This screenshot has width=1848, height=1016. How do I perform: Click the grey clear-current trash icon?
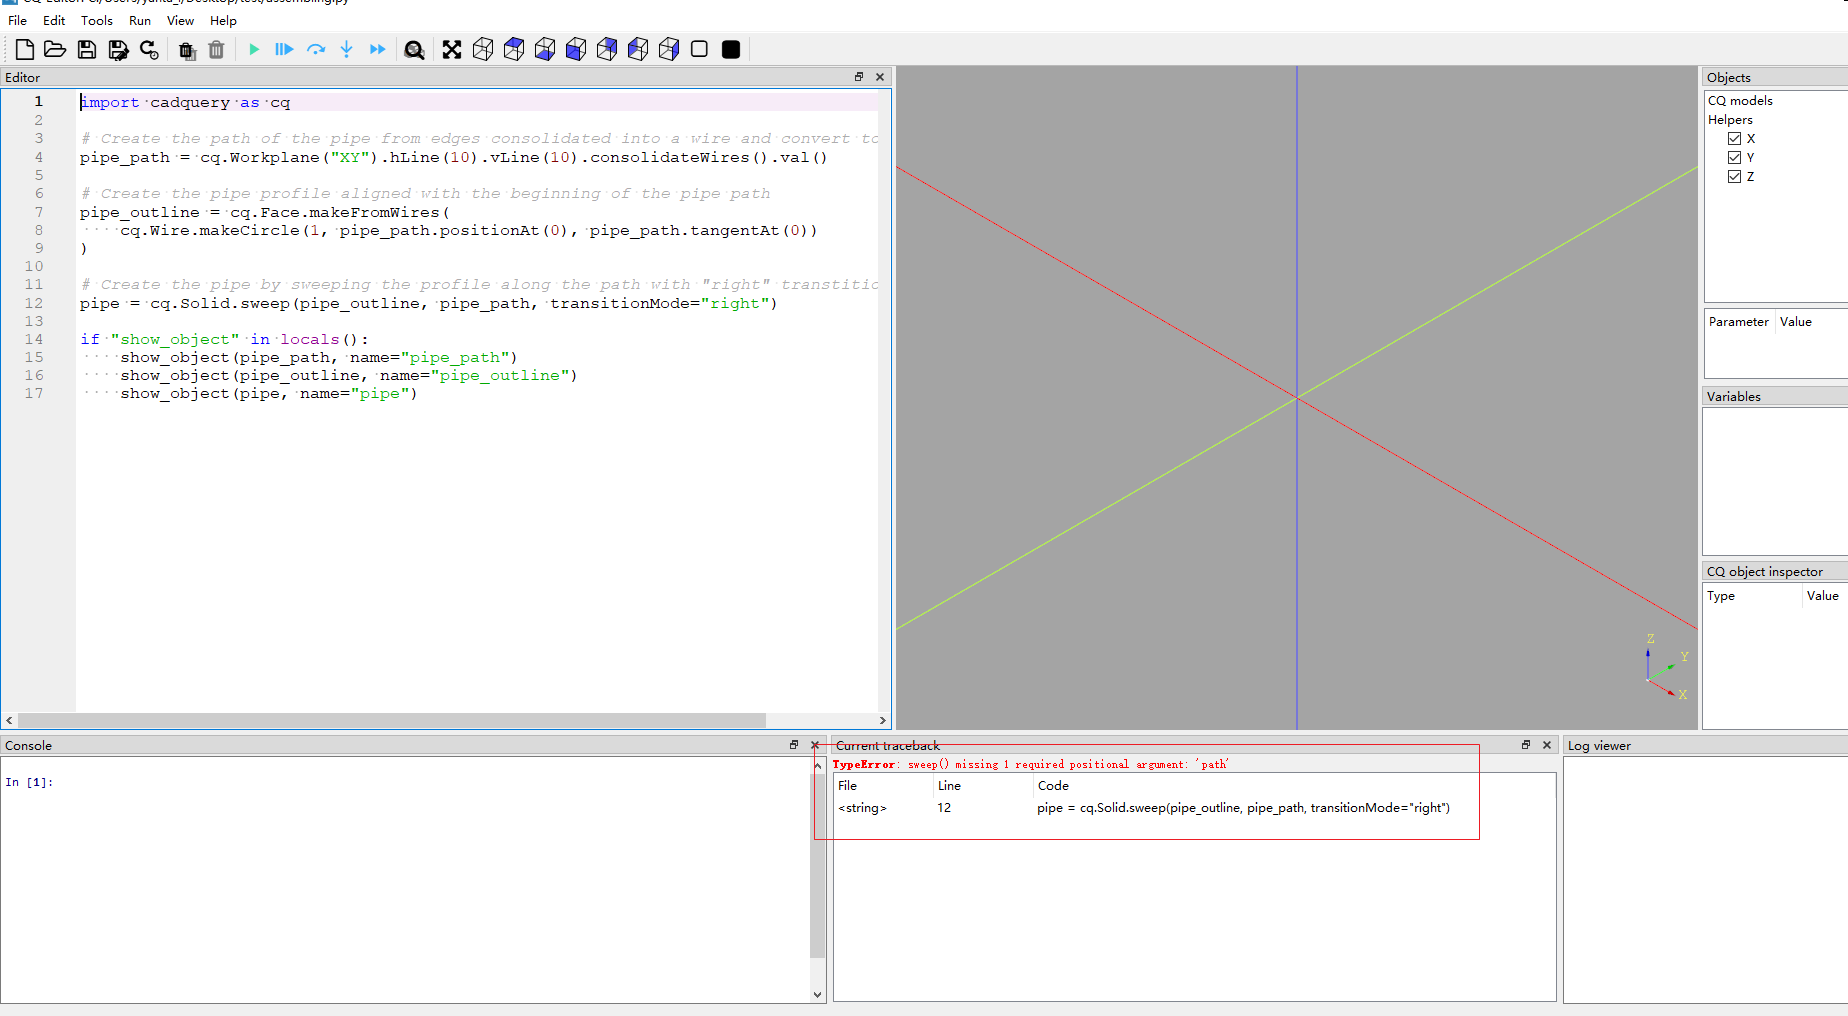[216, 49]
